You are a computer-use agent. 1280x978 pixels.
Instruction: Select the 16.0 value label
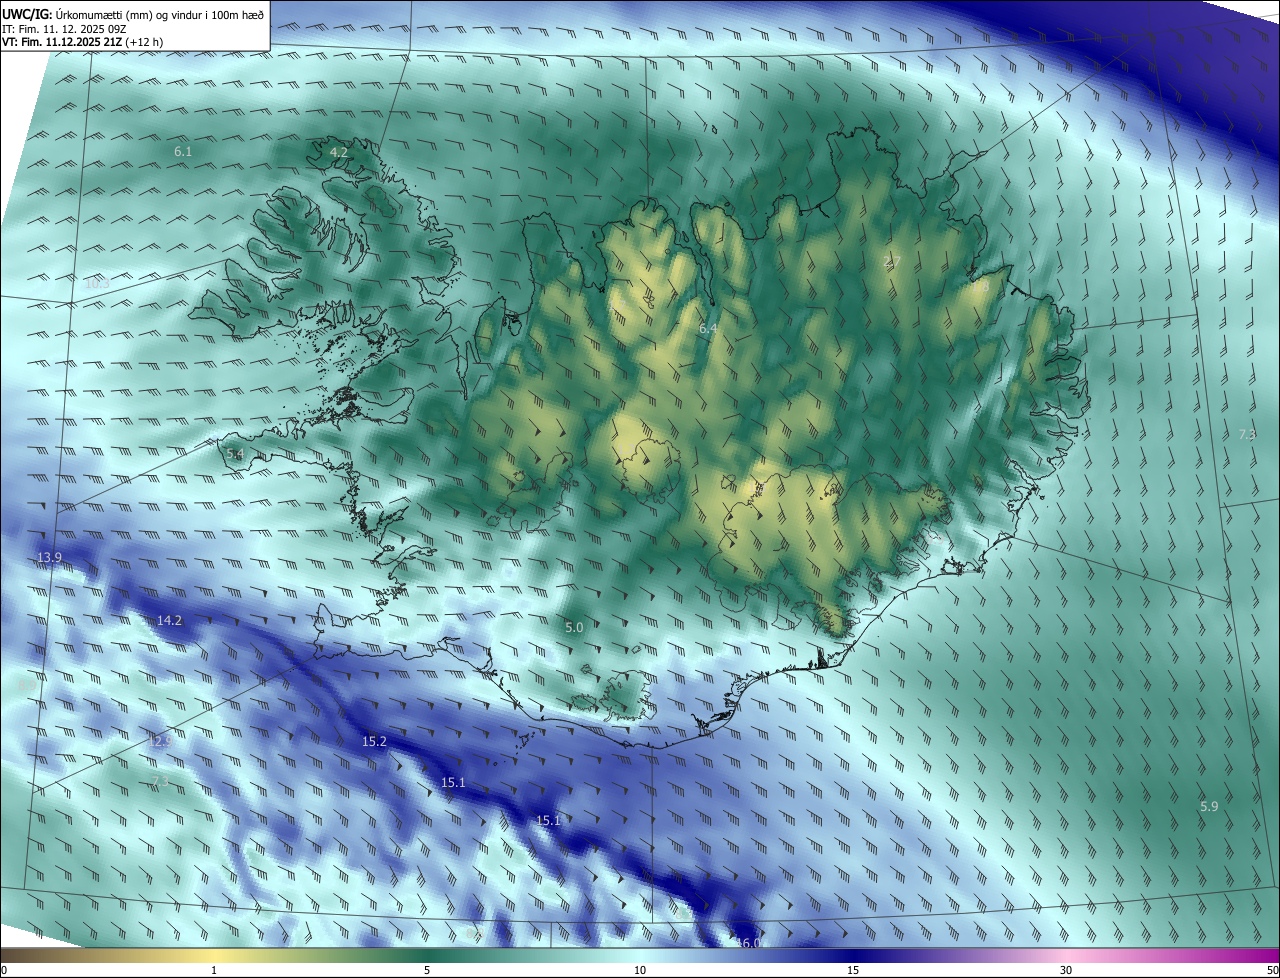tap(750, 943)
